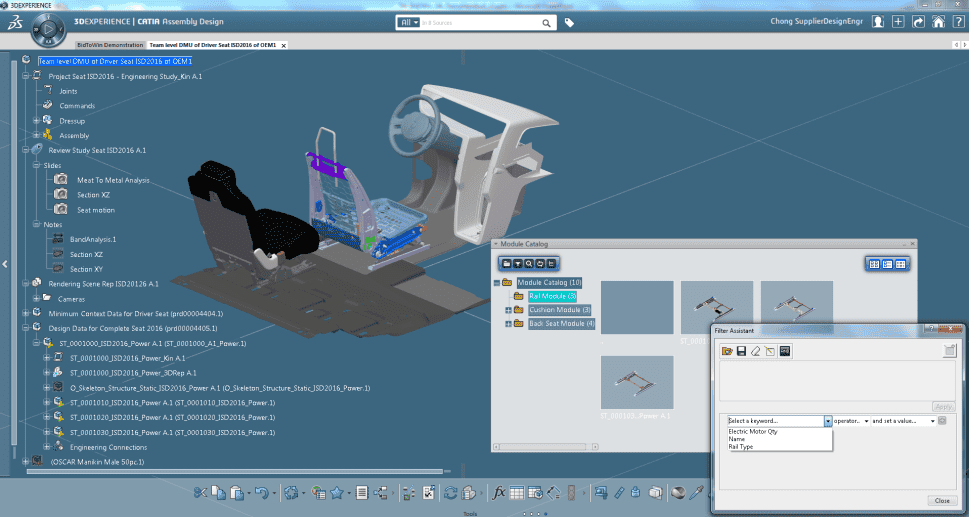Click the Close button in Filter Assistant
The width and height of the screenshot is (969, 517).
pyautogui.click(x=942, y=500)
